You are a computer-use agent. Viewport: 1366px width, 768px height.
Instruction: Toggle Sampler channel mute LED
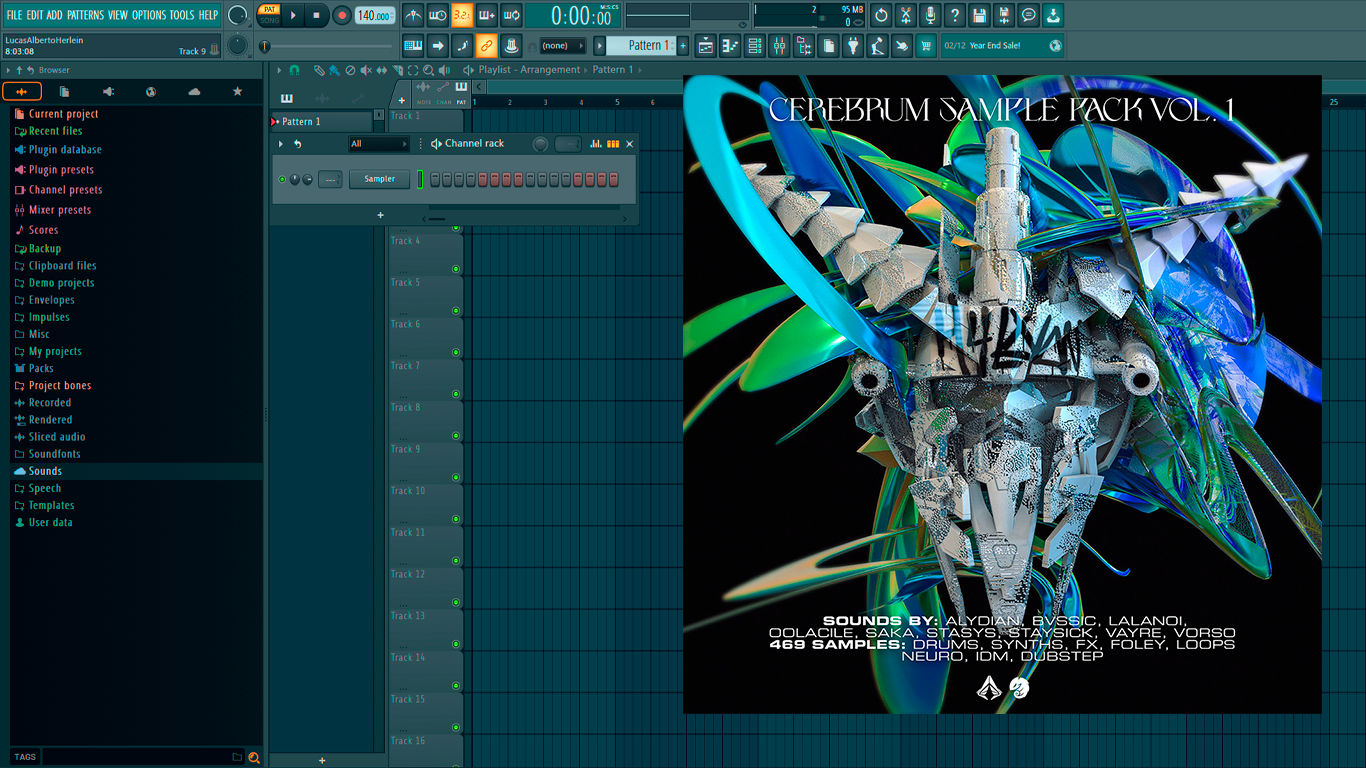(282, 179)
